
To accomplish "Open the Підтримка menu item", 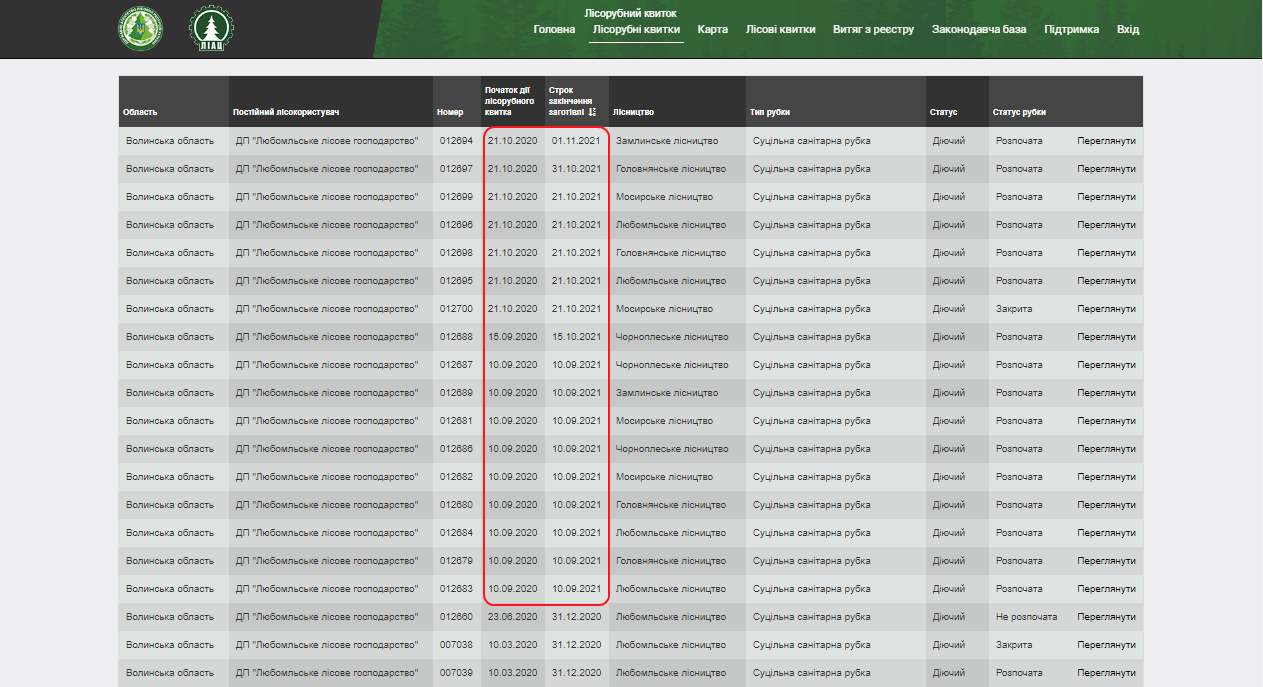I will pyautogui.click(x=1071, y=29).
